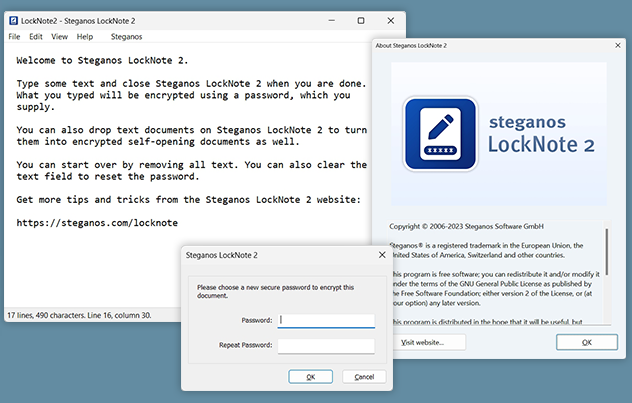Image resolution: width=632 pixels, height=403 pixels.
Task: Confirm password with OK in password dialog
Action: [x=310, y=377]
